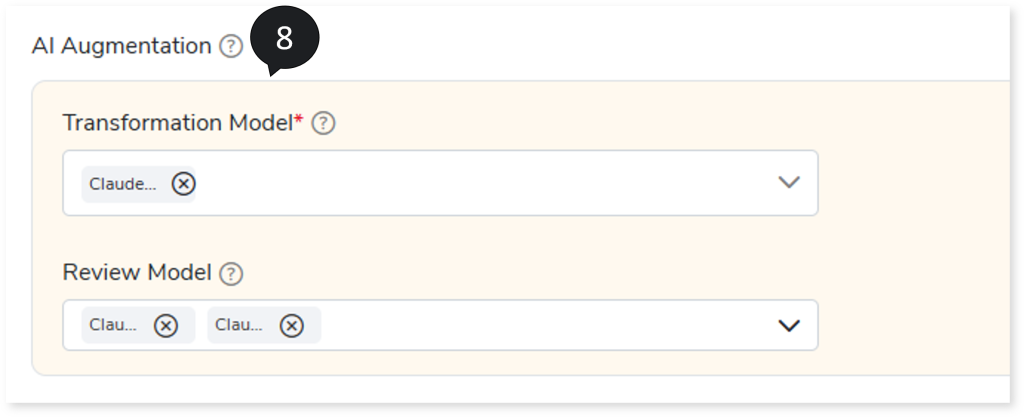Image resolution: width=1024 pixels, height=417 pixels.
Task: Remove the first model chip in Review Model
Action: click(166, 325)
